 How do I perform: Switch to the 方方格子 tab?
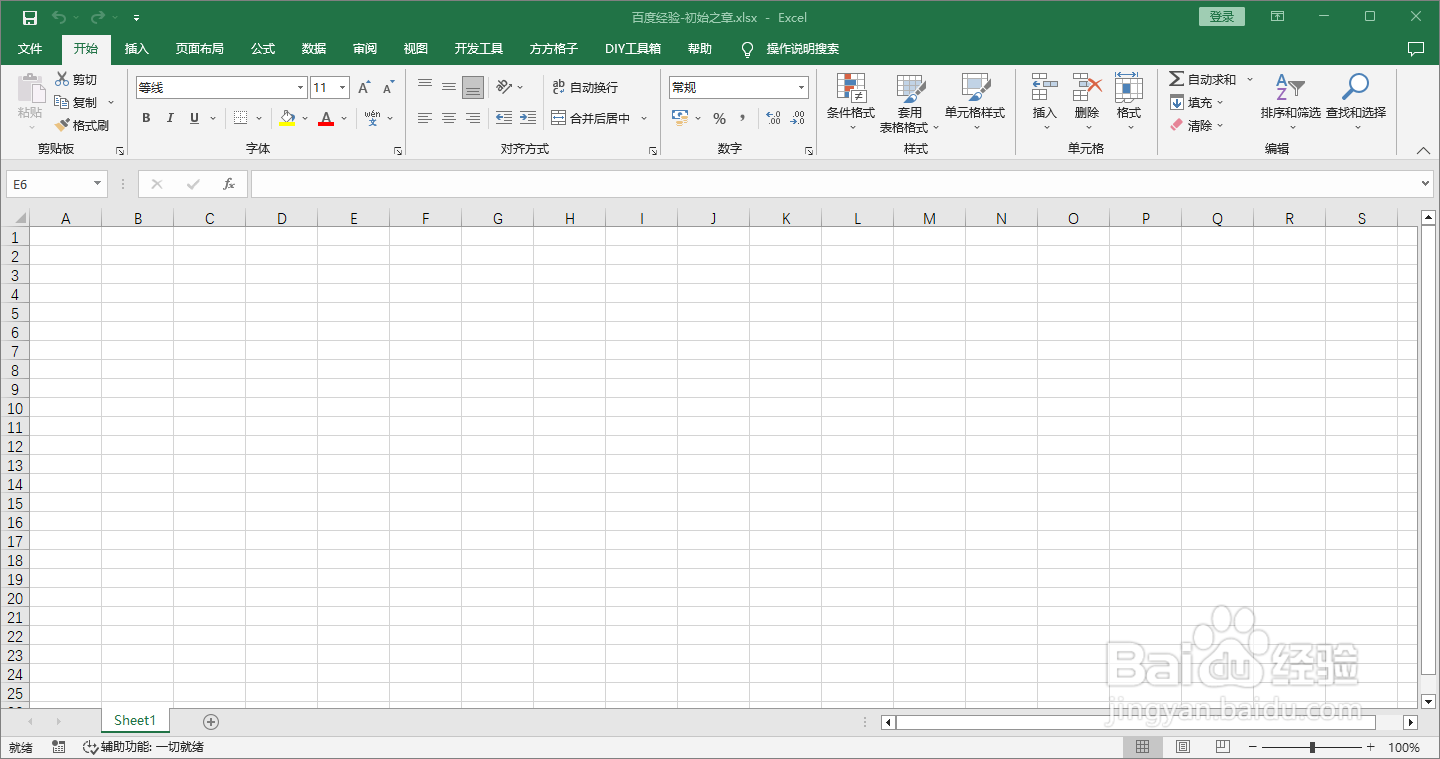[554, 48]
